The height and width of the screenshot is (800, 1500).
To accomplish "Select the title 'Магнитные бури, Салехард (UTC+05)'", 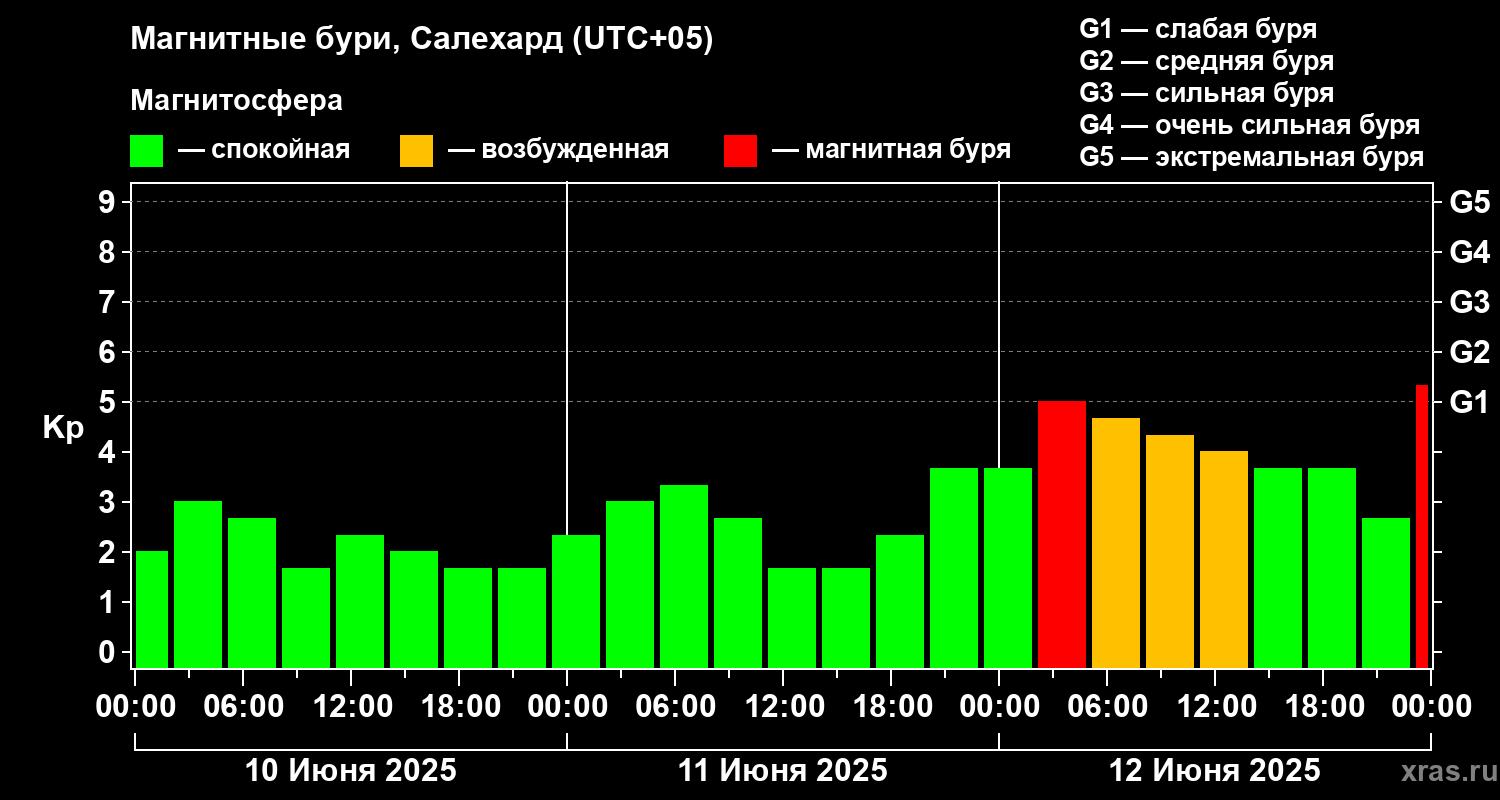I will pyautogui.click(x=422, y=39).
